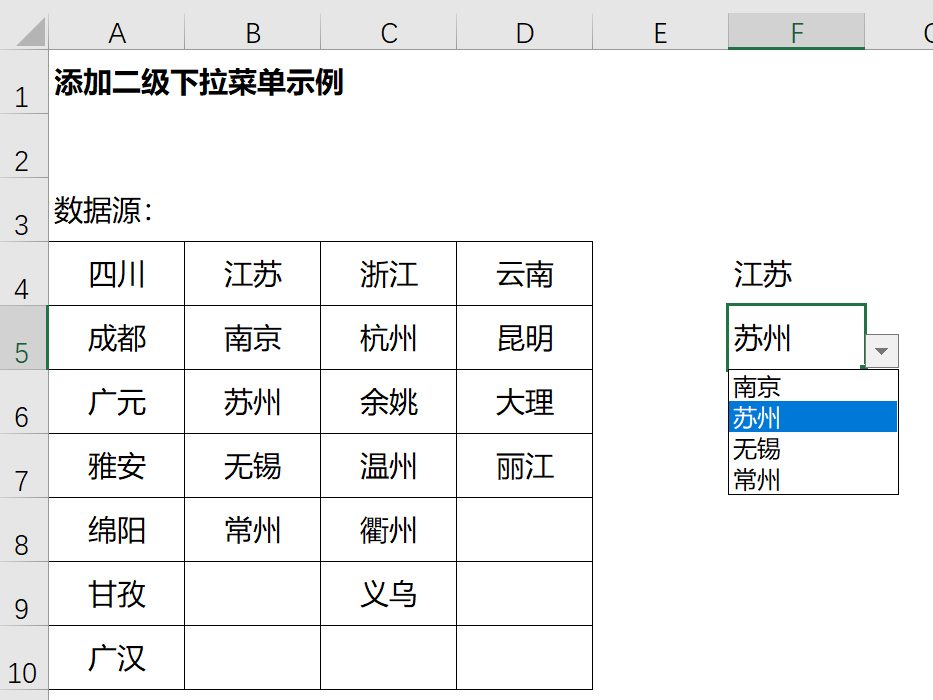Select the 广汉 cell in column A
This screenshot has width=933, height=700.
117,658
